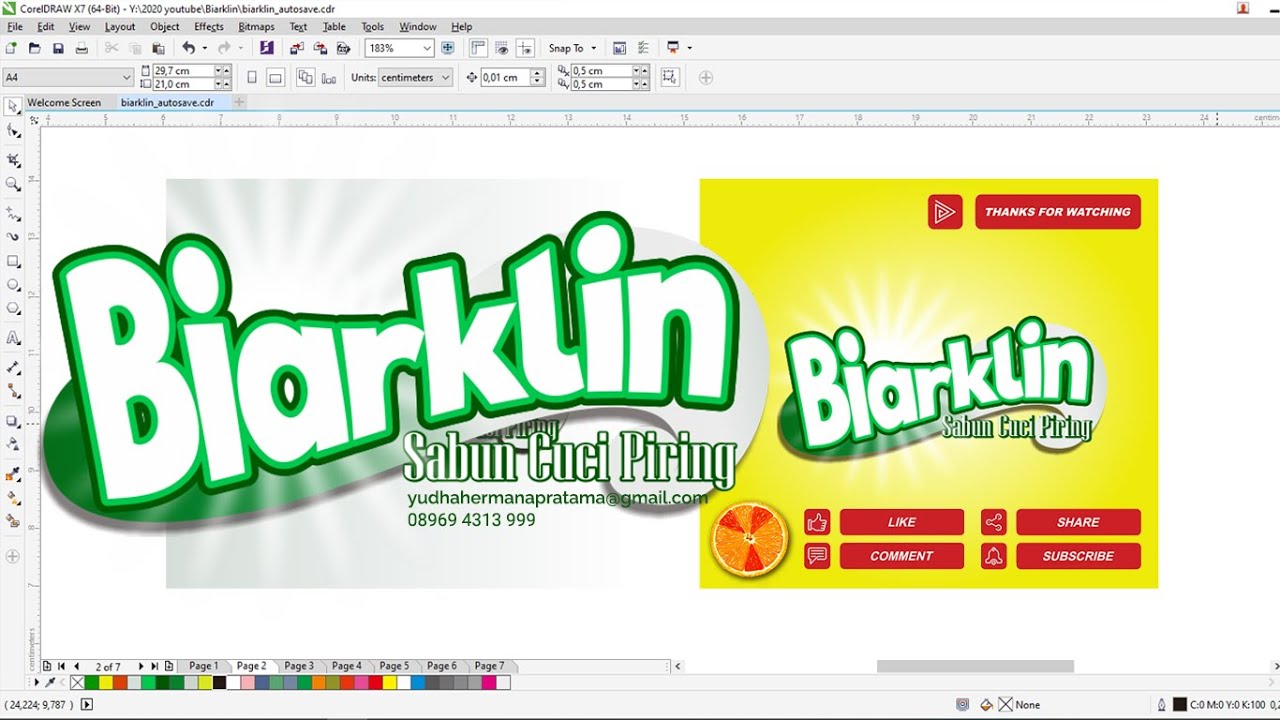Open the A4 page size dropdown
The image size is (1280, 720).
pyautogui.click(x=126, y=77)
